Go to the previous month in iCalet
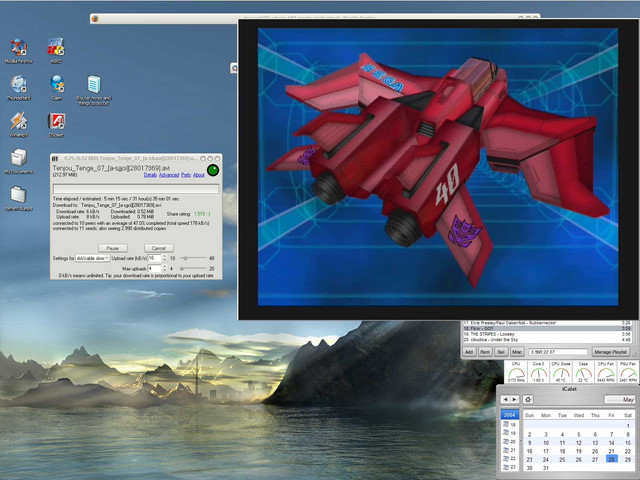640x480 pixels. click(x=506, y=400)
